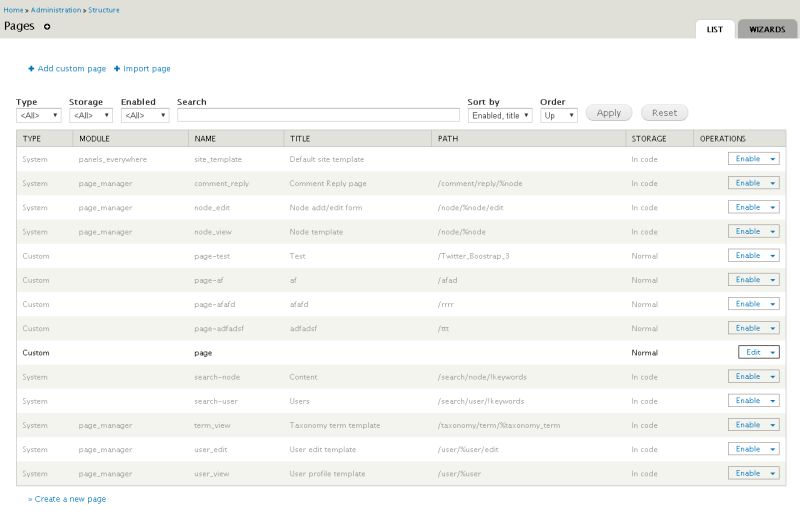
Task: Switch to the WIZARDS tab
Action: coord(767,29)
